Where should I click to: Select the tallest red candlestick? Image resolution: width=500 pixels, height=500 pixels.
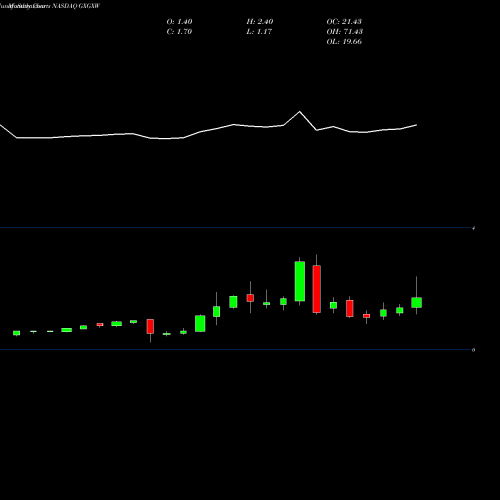[x=317, y=289]
